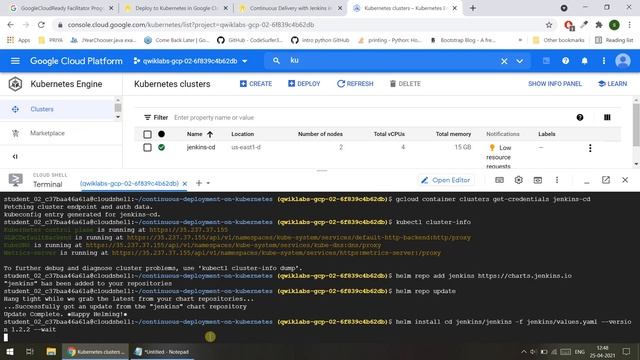Image resolution: width=640 pixels, height=360 pixels.
Task: Click Open Editor in Cloud Shell
Action: tap(445, 180)
